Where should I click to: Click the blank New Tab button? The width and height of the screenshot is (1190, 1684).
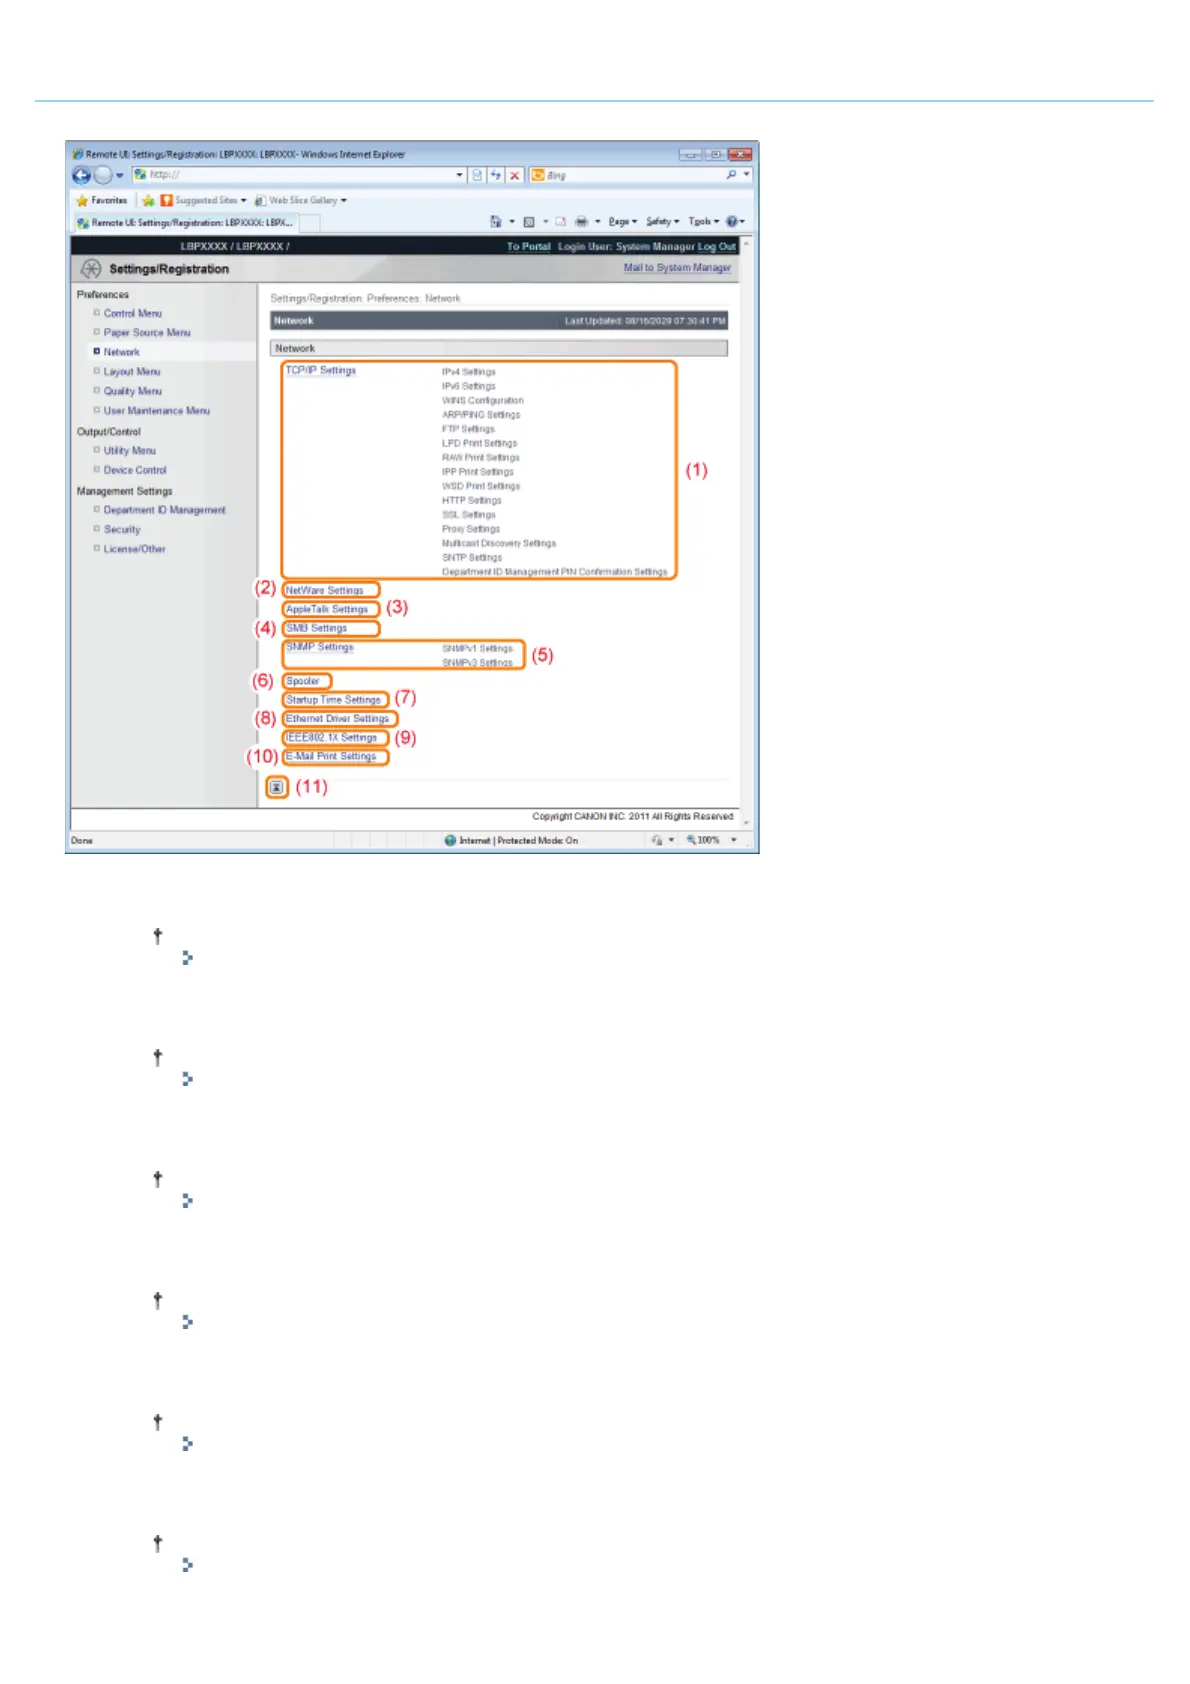(310, 223)
